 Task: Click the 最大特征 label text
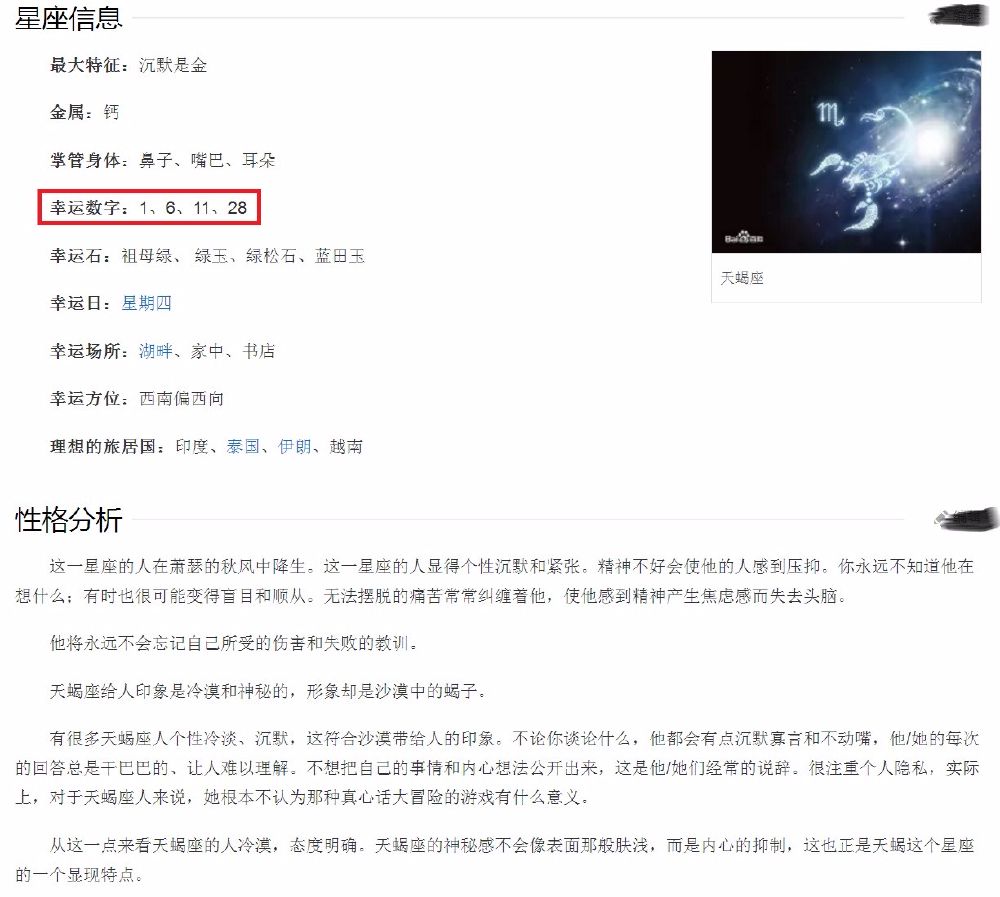click(85, 65)
